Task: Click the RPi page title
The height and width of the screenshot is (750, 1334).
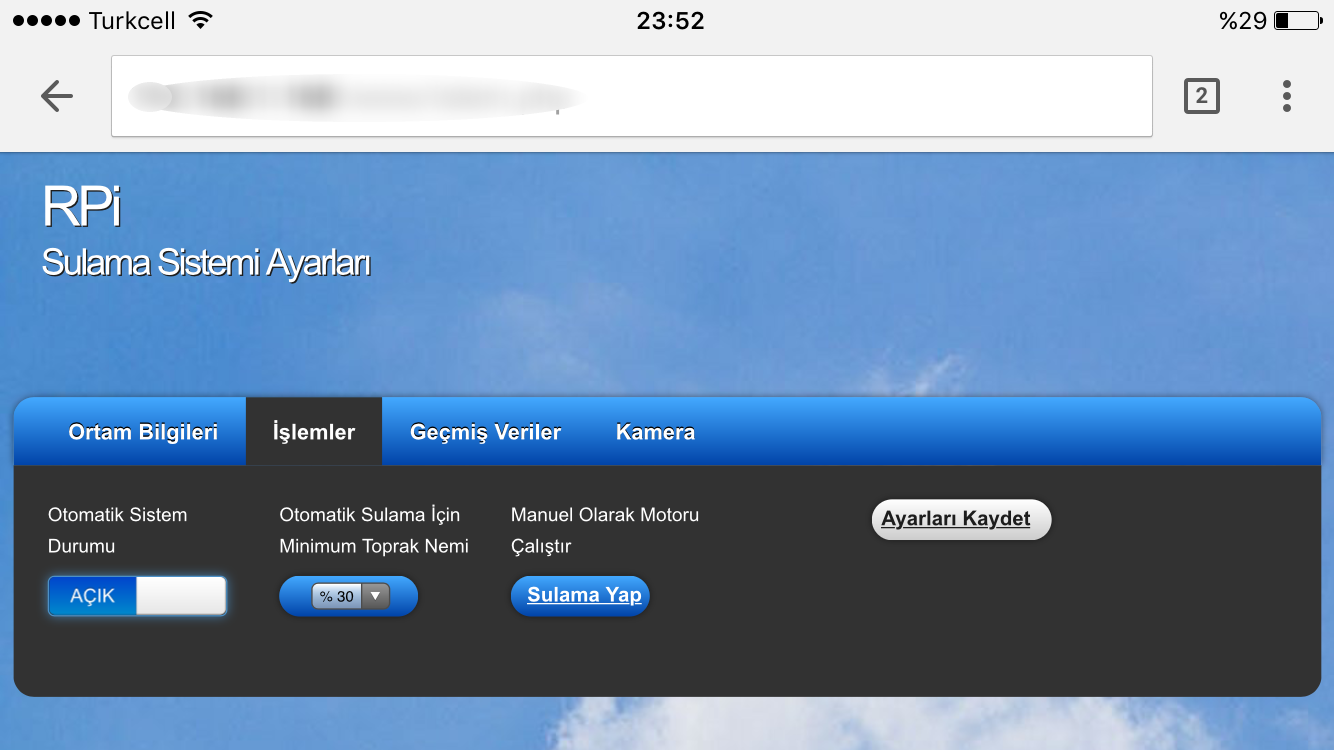Action: [x=81, y=208]
